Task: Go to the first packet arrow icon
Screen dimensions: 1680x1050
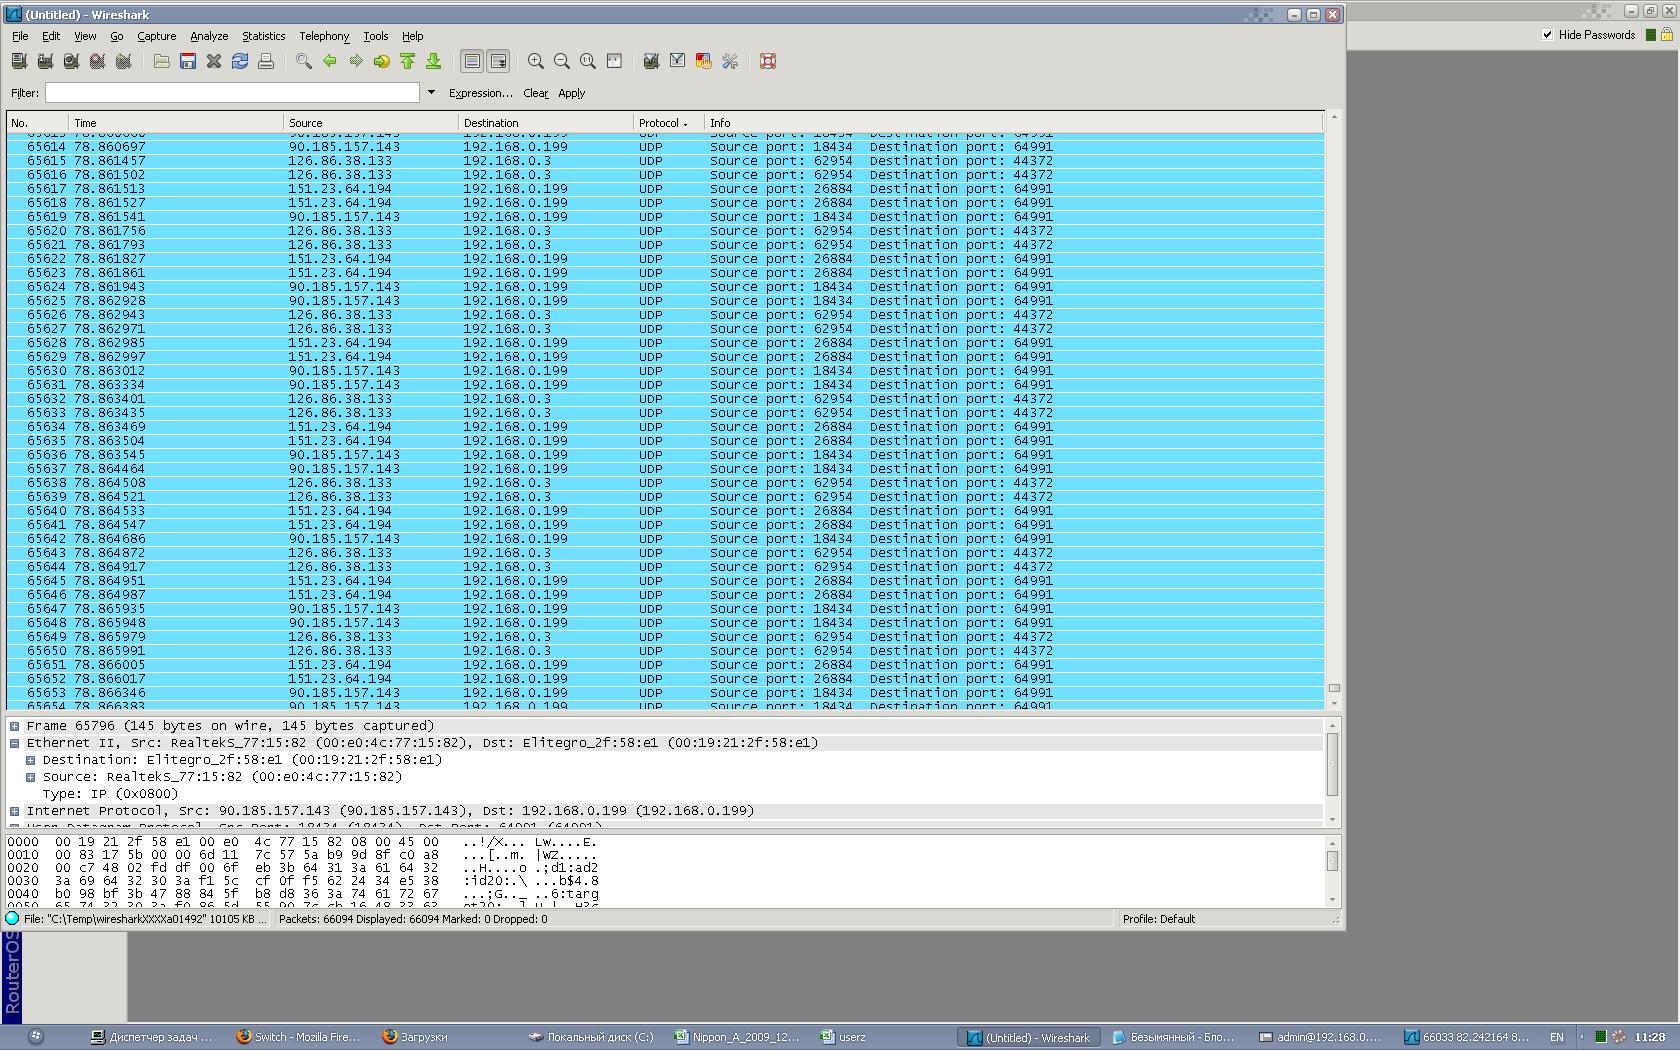Action: pos(408,62)
